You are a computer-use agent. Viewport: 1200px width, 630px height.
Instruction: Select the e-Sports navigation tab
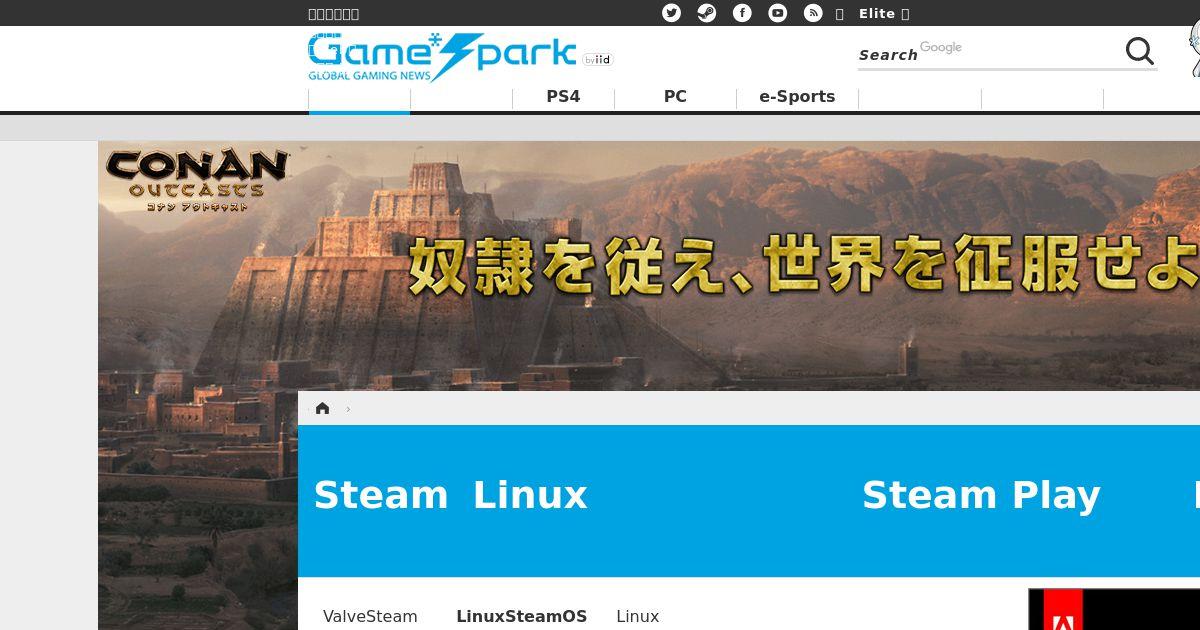[x=797, y=97]
